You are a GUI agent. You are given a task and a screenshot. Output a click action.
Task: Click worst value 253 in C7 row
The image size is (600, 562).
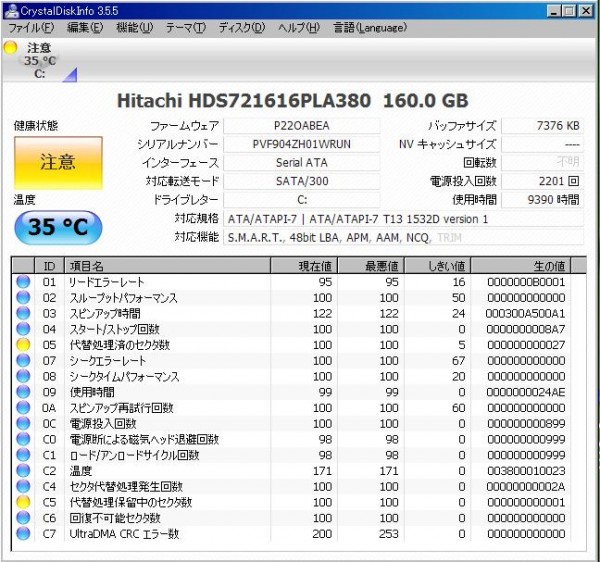tap(389, 534)
